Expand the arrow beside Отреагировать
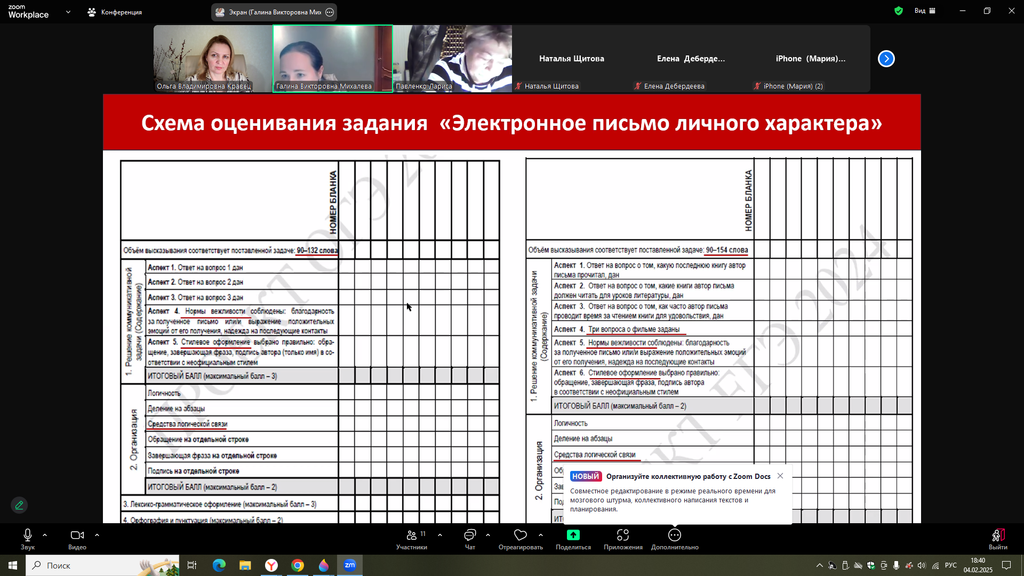The image size is (1024, 576). tap(541, 535)
